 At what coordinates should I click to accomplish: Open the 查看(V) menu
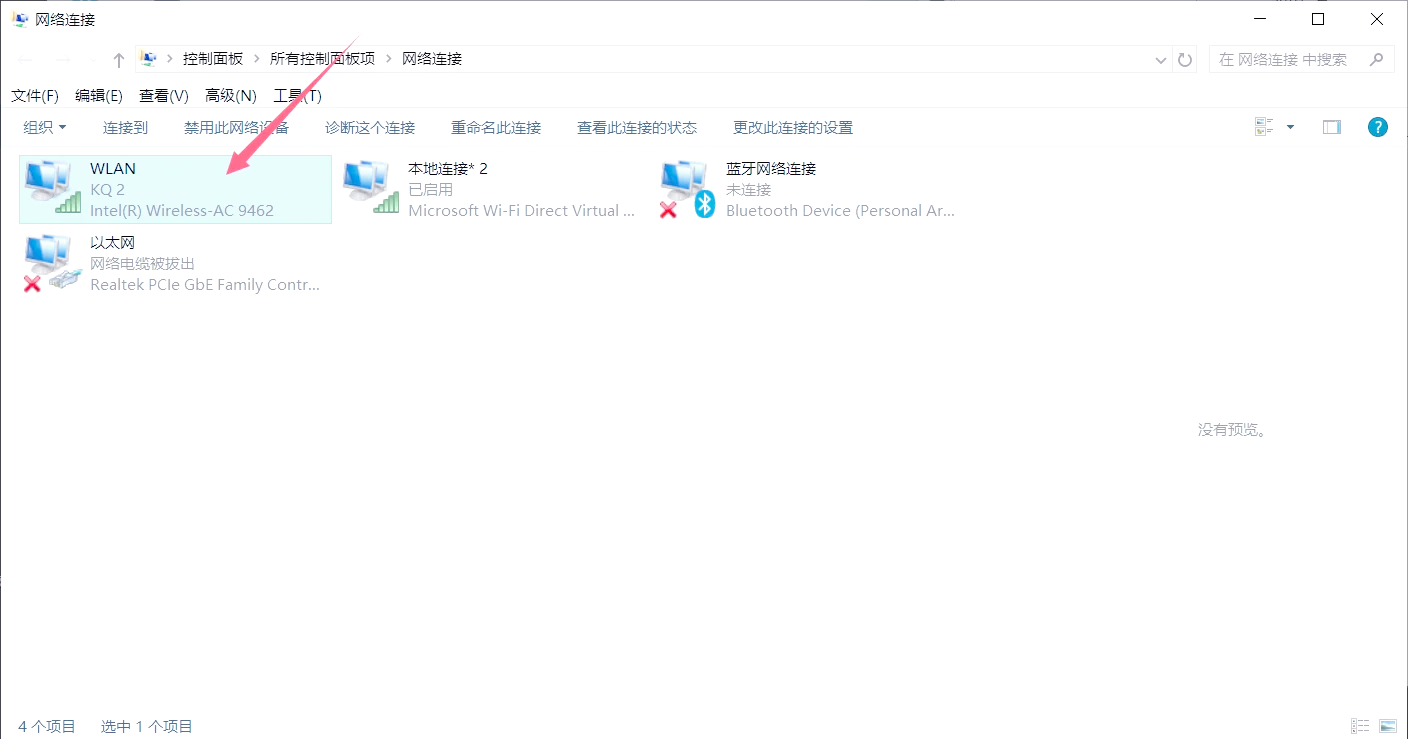pos(164,96)
